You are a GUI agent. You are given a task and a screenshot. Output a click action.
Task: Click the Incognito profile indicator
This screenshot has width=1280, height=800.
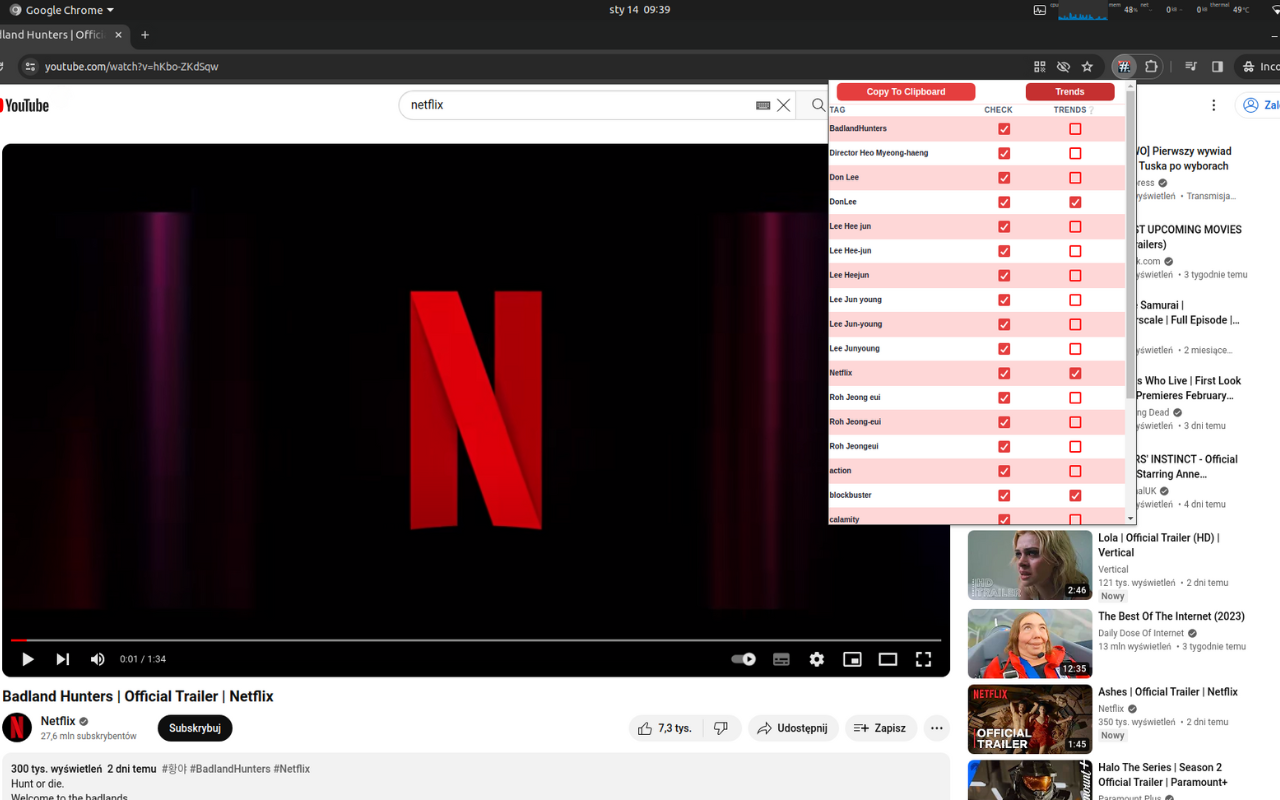coord(1260,67)
